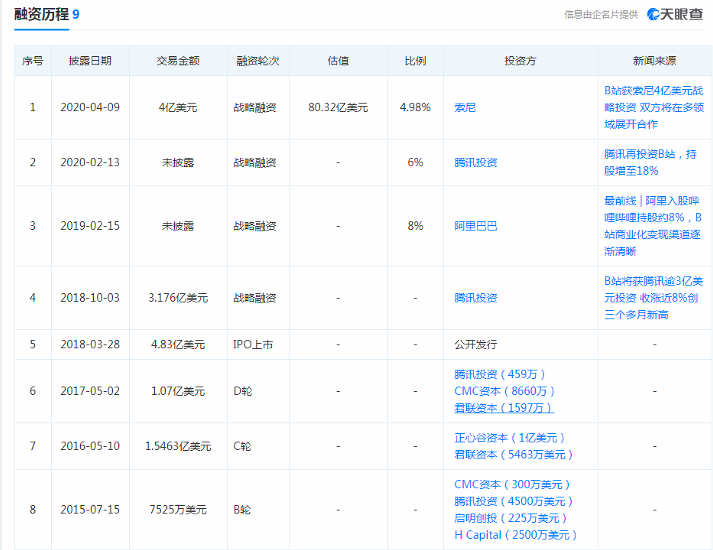Open news link 腾讯再投资B站
Screen dimensions: 713x550
(650, 163)
